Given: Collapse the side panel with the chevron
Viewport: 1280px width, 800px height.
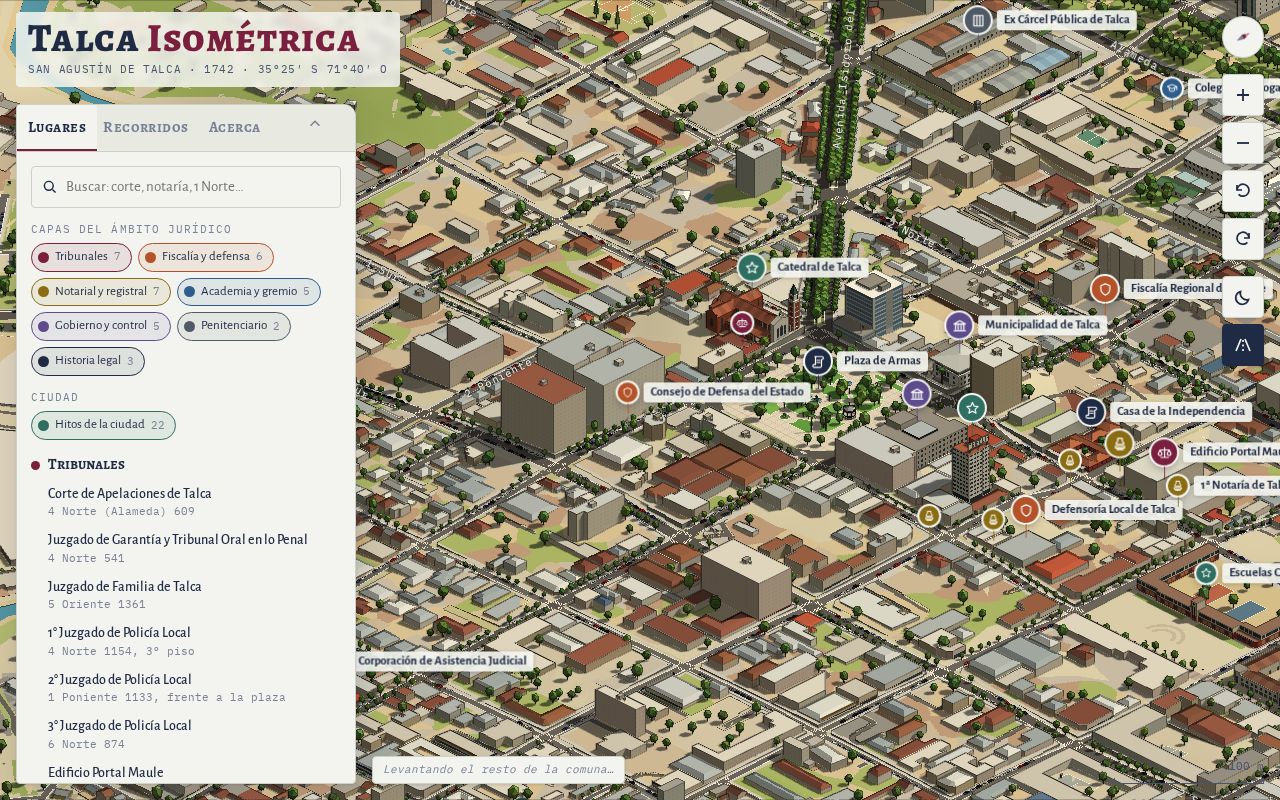Looking at the screenshot, I should tap(315, 124).
